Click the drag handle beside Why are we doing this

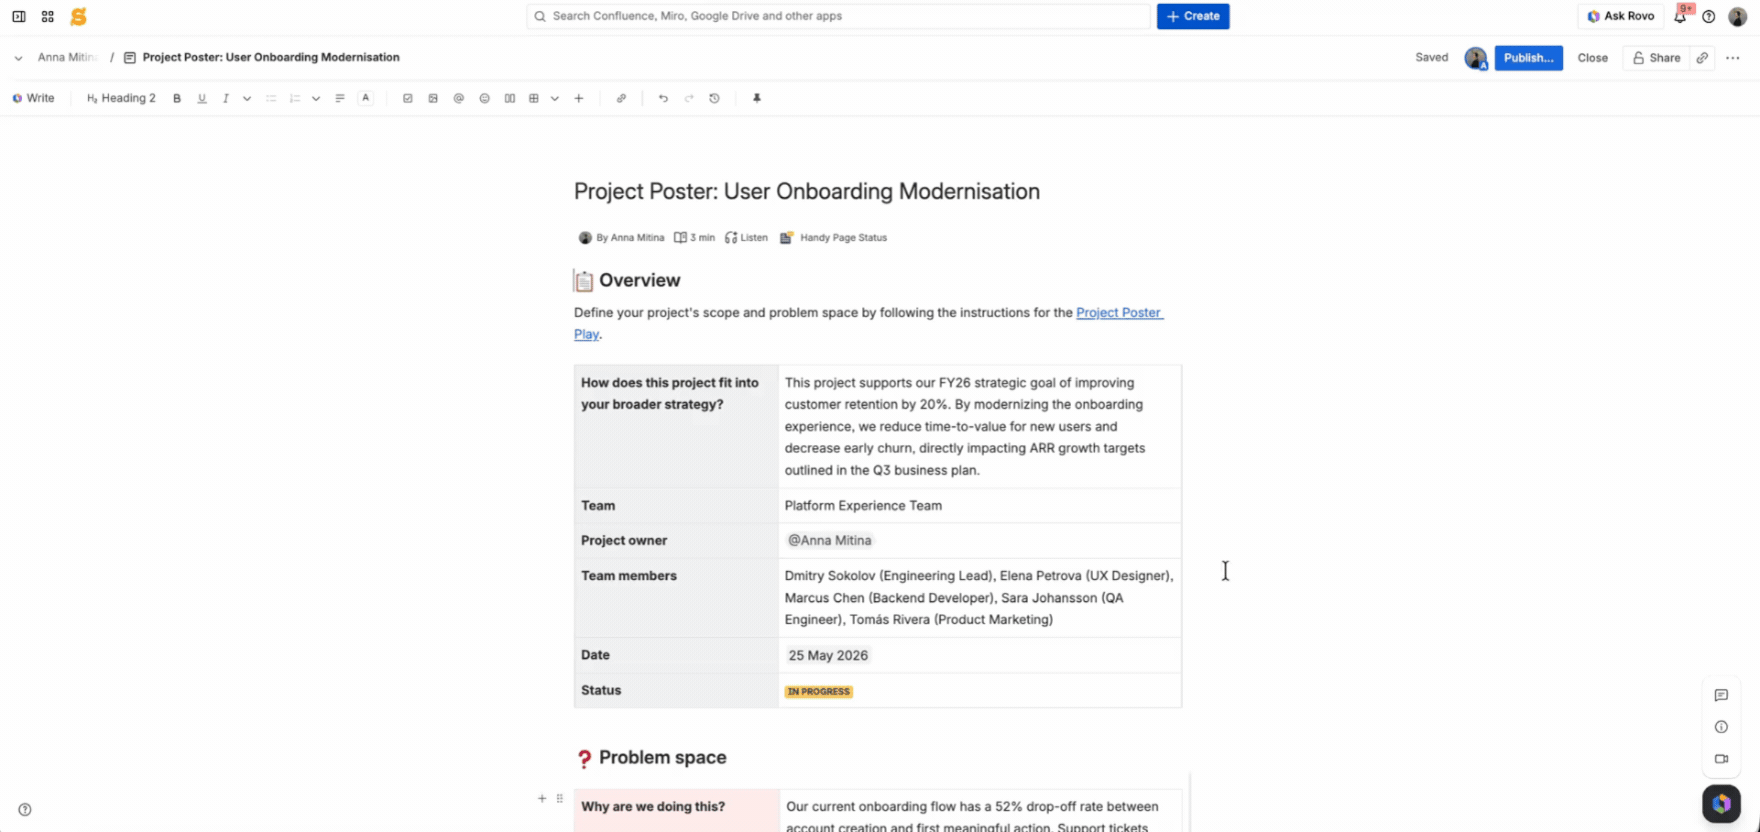[x=559, y=799]
